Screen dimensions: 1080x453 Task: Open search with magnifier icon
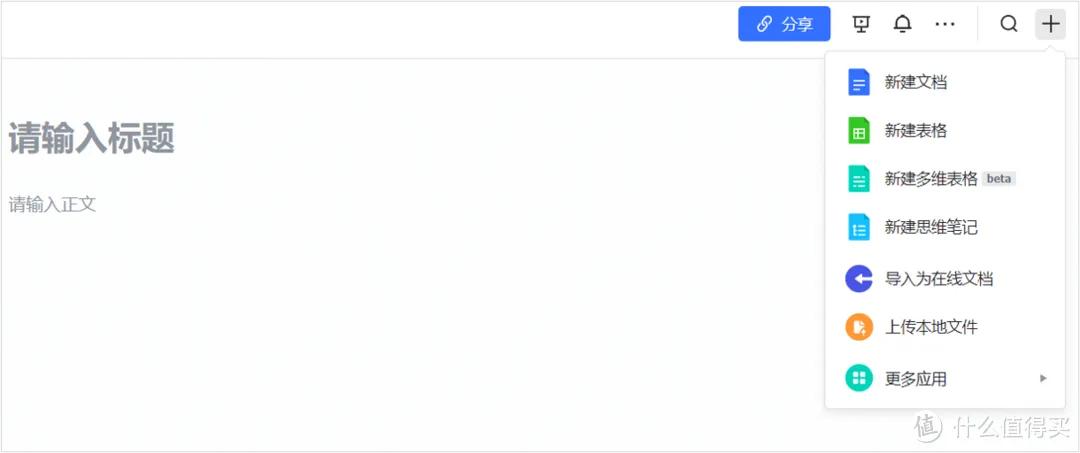coord(1008,24)
